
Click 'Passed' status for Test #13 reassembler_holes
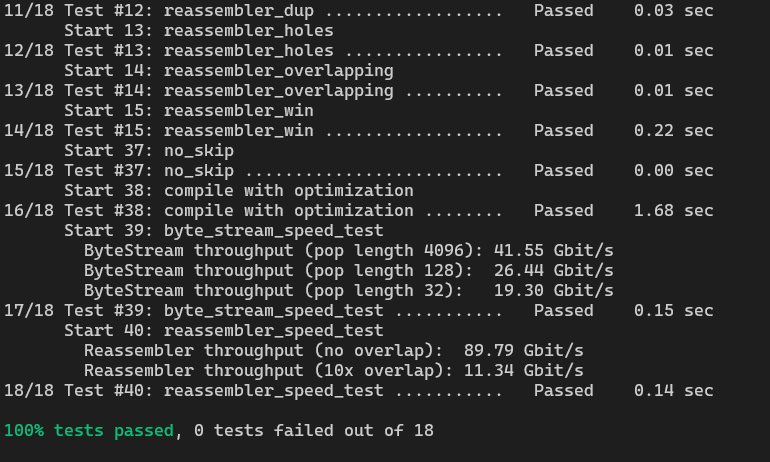click(x=564, y=51)
